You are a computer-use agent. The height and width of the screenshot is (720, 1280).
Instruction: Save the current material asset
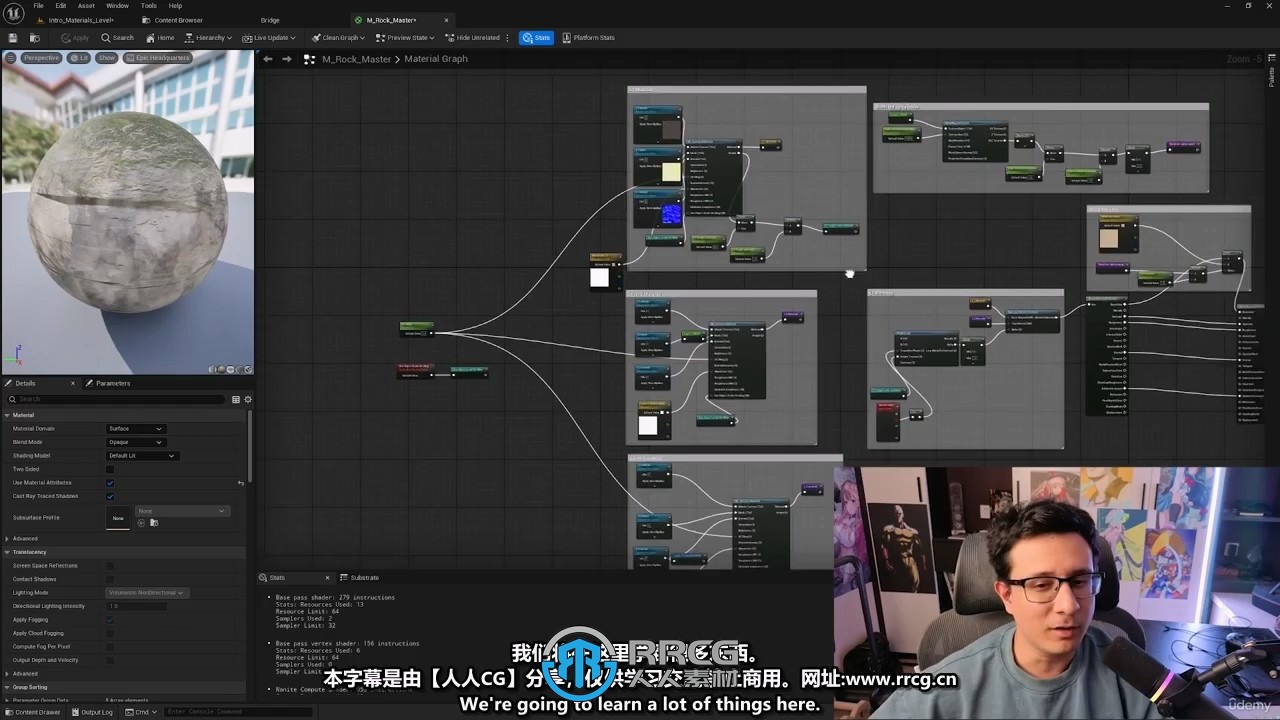click(14, 38)
